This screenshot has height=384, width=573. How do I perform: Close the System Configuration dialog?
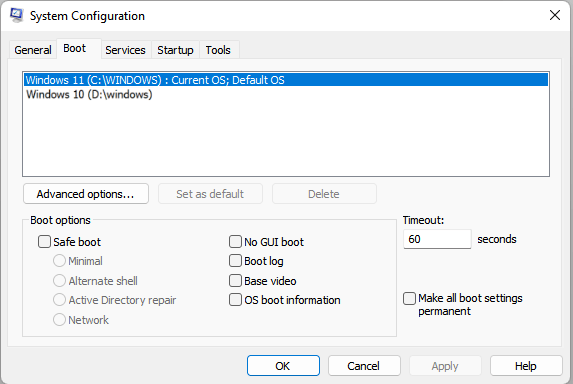[555, 15]
